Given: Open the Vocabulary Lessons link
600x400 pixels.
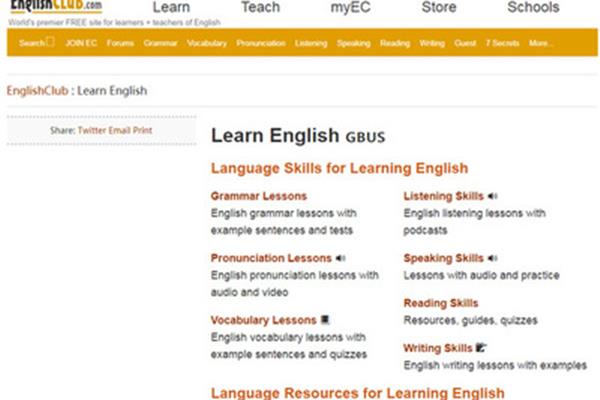Looking at the screenshot, I should (x=264, y=320).
